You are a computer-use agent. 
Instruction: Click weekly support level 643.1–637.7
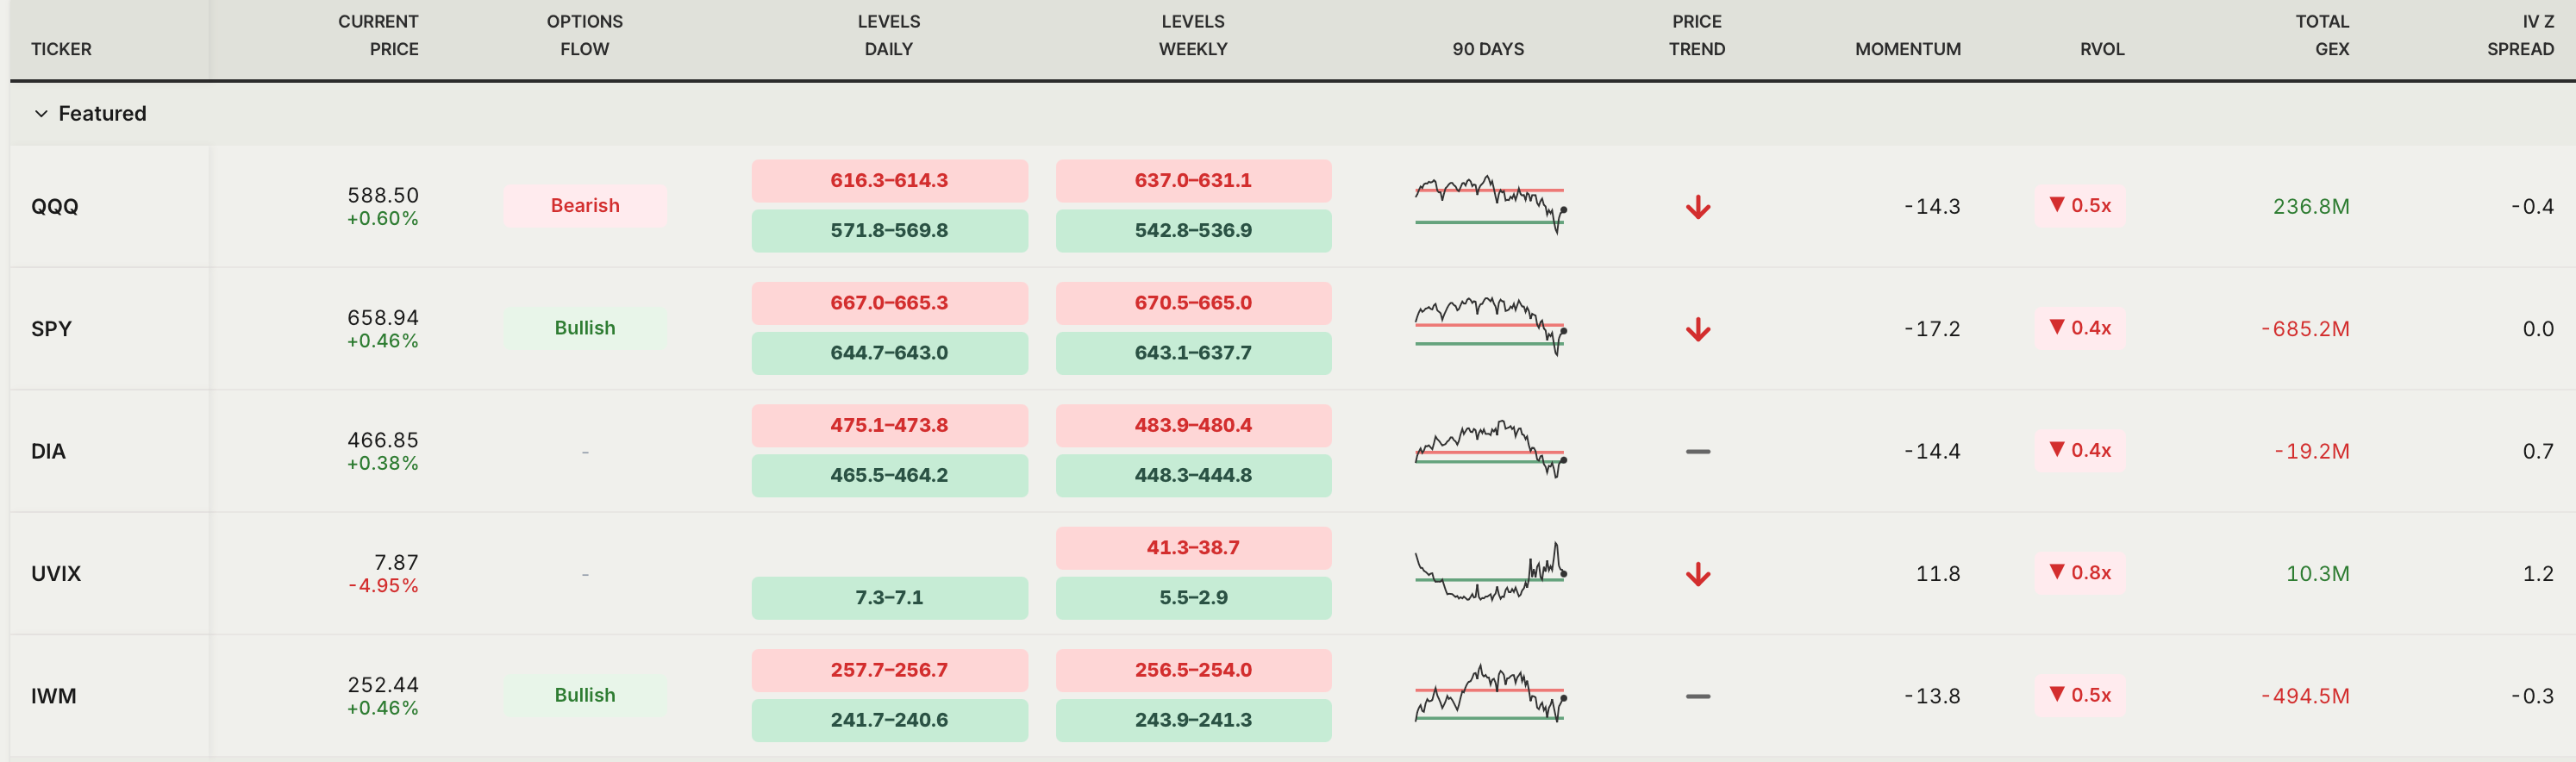(x=1193, y=353)
